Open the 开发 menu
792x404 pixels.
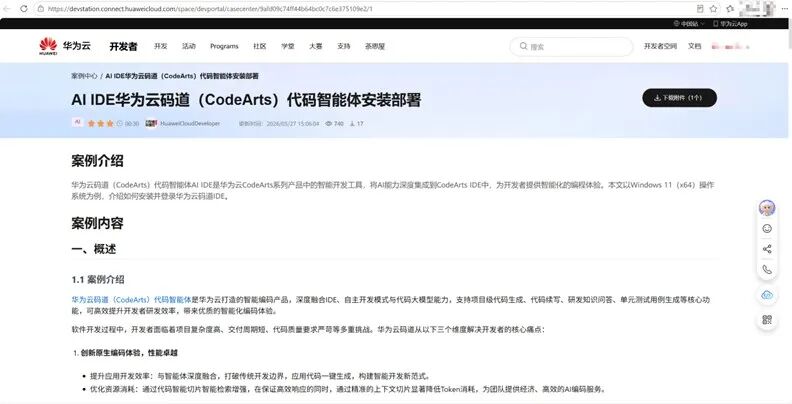161,46
